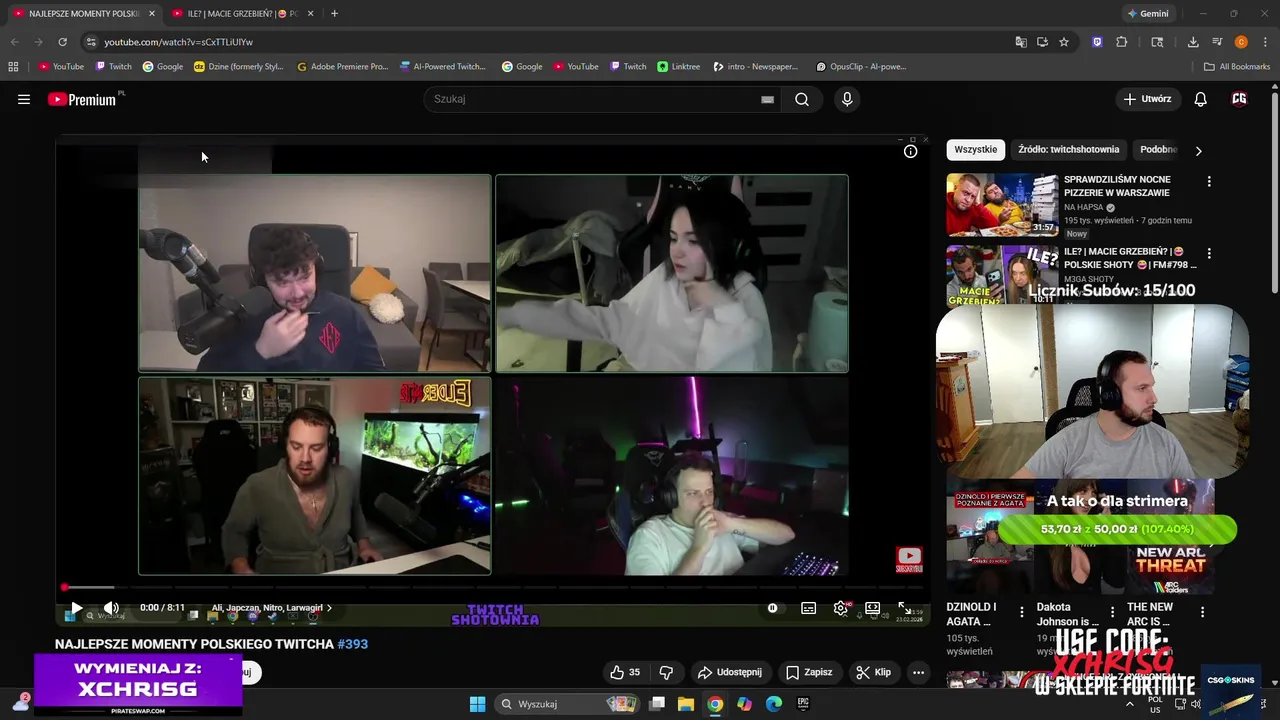Open the CG channel avatar menu
Screen dimensions: 1280x720
click(x=1239, y=99)
